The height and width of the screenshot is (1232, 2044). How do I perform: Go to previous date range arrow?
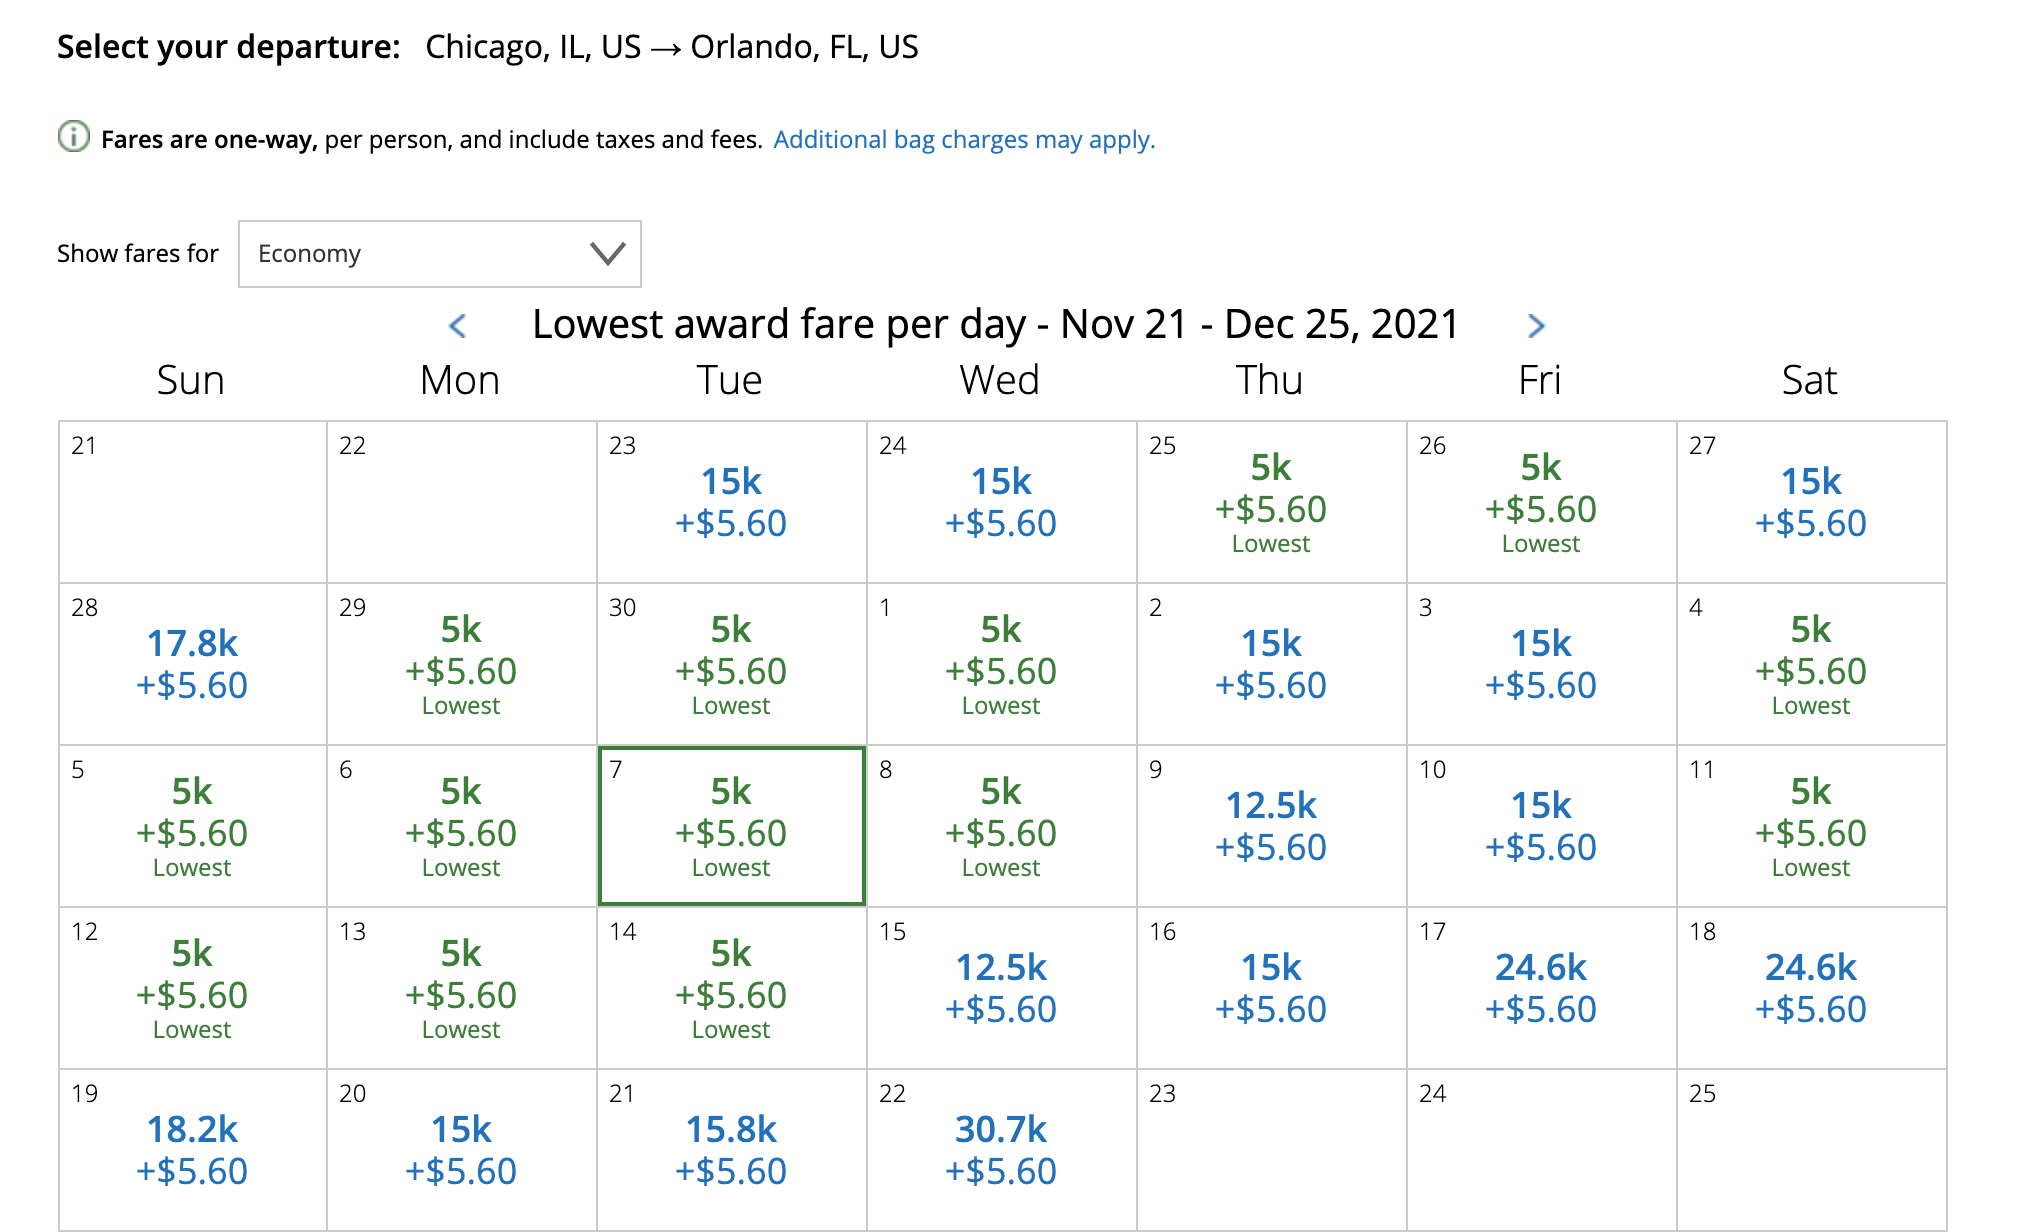click(x=457, y=325)
